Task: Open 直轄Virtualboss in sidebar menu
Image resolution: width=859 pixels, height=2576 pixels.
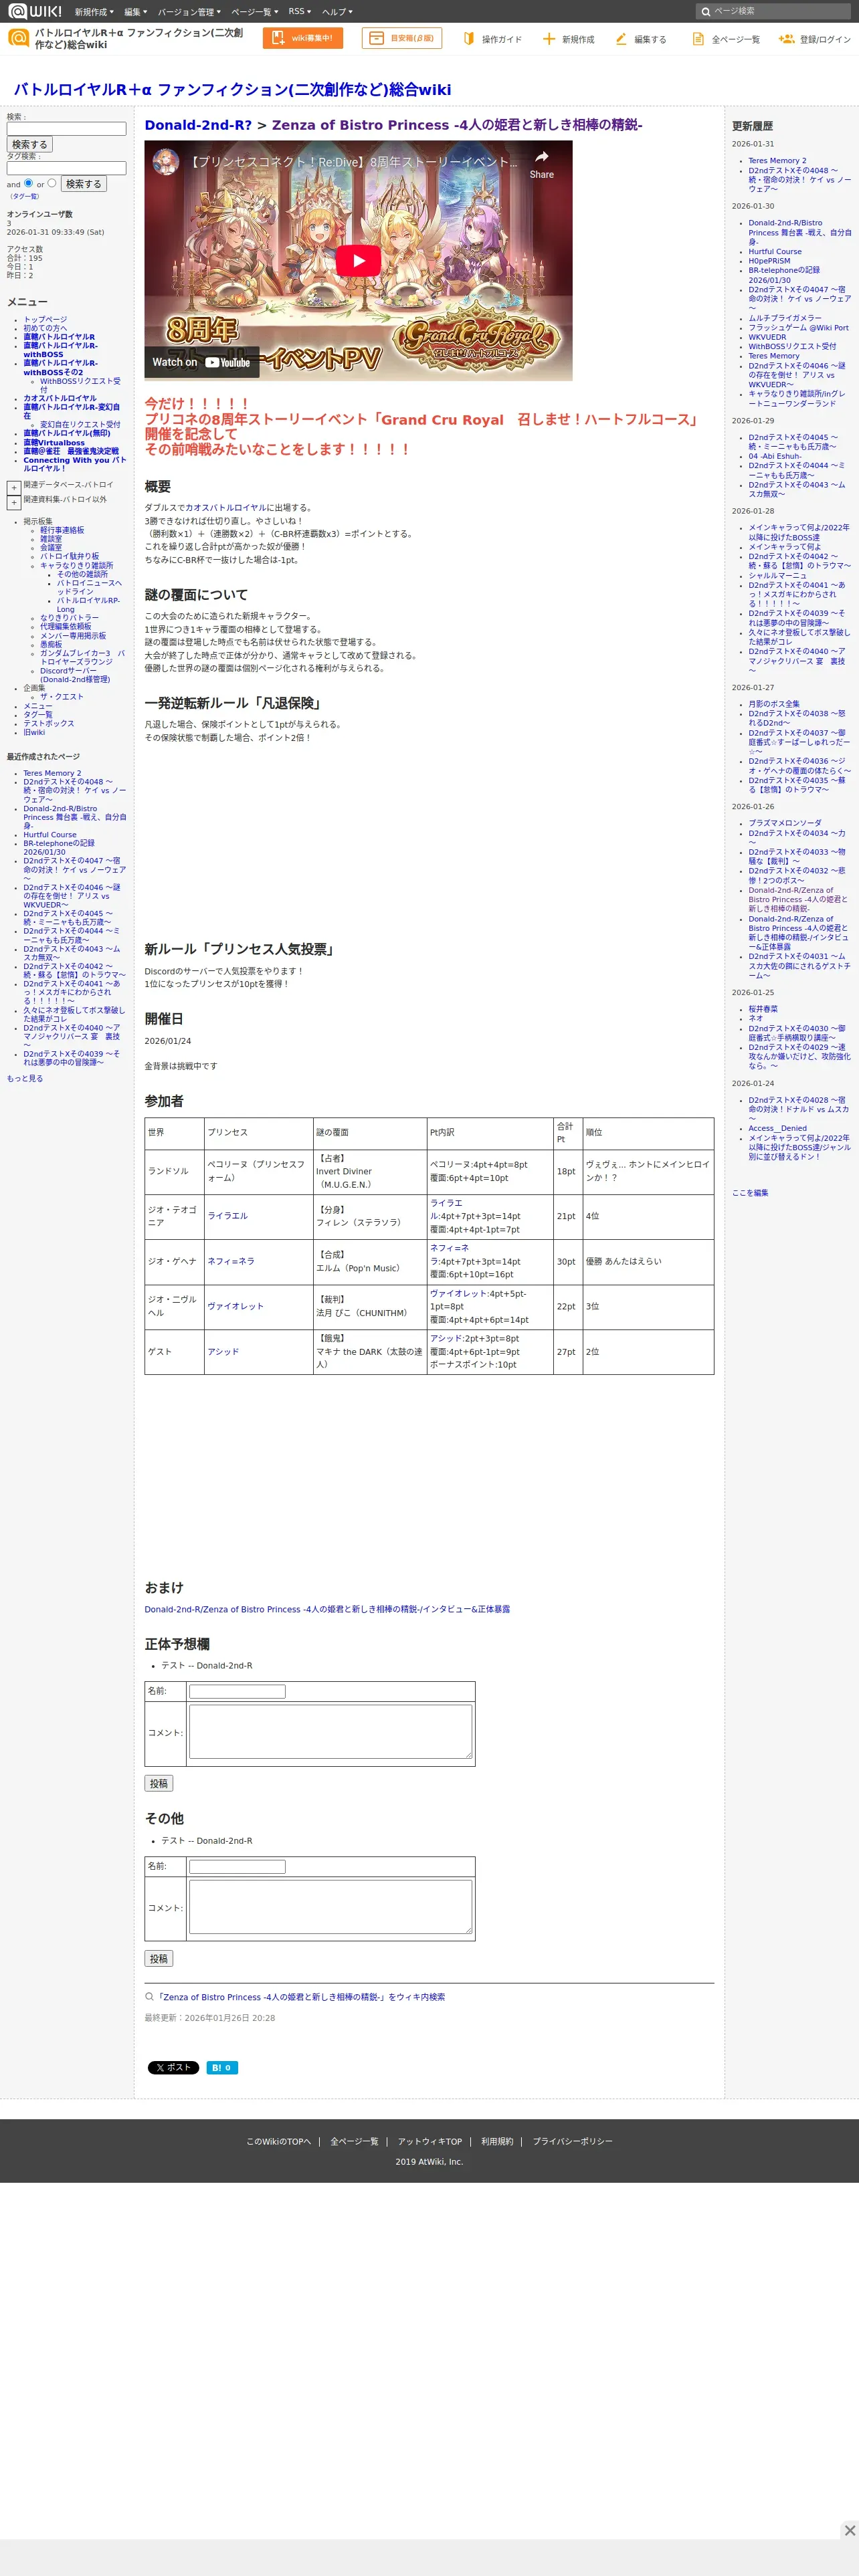Action: point(54,443)
